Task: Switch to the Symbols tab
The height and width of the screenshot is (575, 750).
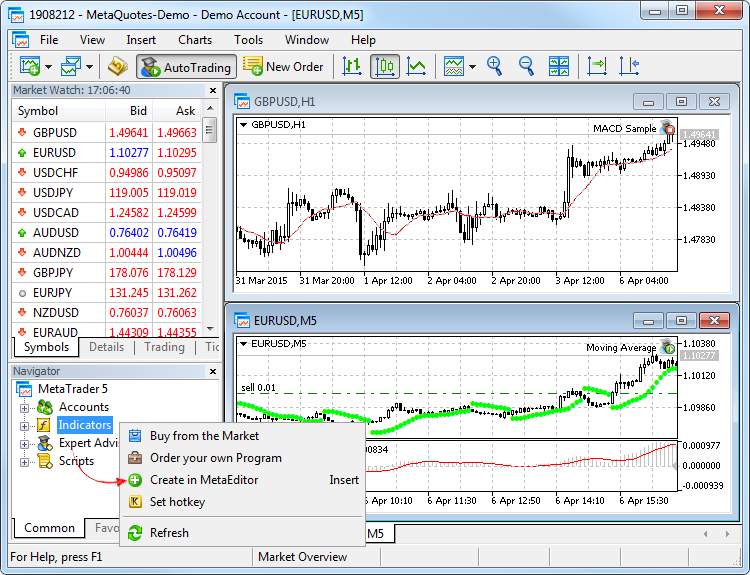Action: tap(46, 347)
